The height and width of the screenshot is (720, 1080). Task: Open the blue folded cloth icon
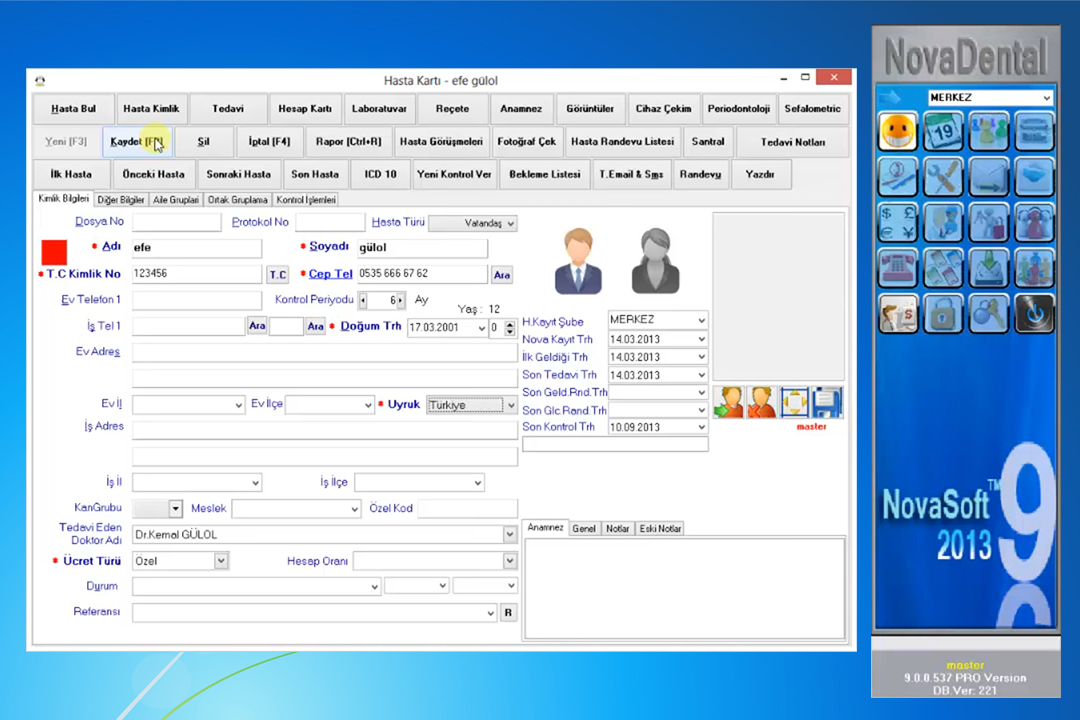(1035, 177)
